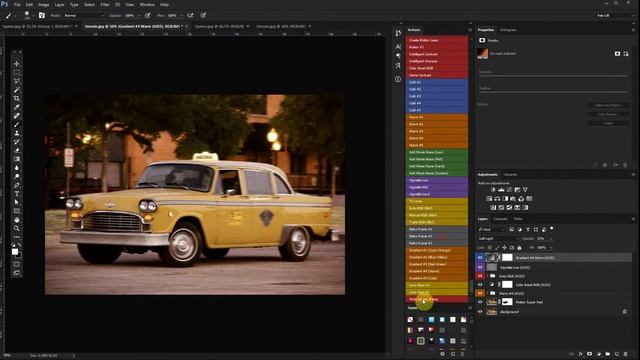Toggle visibility of Auto RGB group

click(x=480, y=276)
